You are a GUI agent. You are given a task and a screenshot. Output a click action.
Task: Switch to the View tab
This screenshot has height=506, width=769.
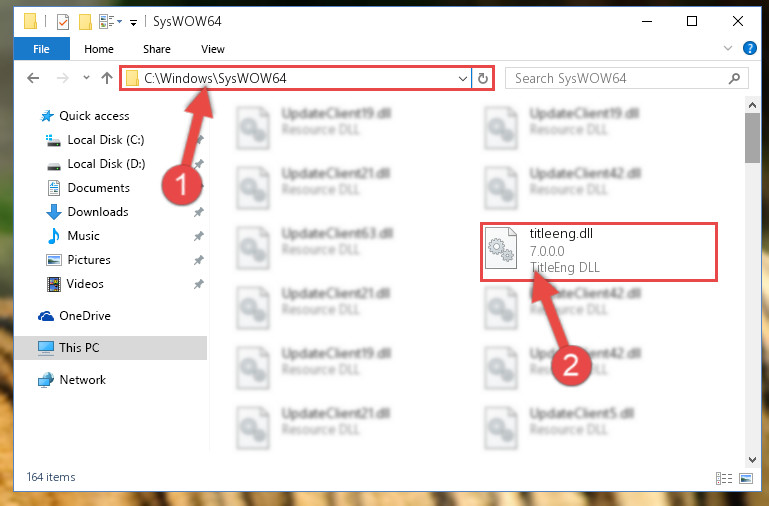click(212, 49)
